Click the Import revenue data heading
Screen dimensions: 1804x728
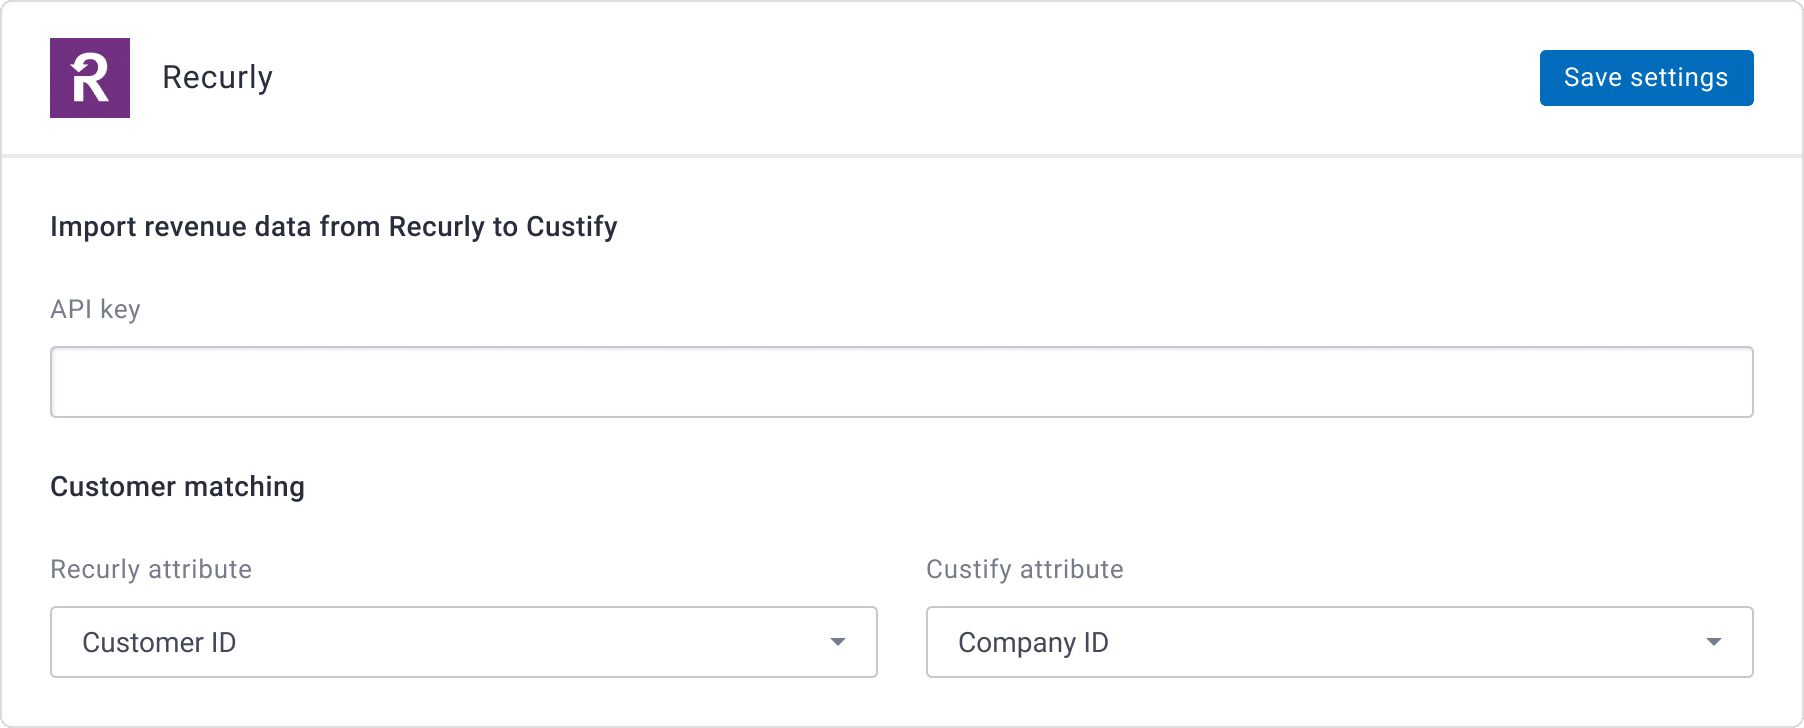(334, 226)
